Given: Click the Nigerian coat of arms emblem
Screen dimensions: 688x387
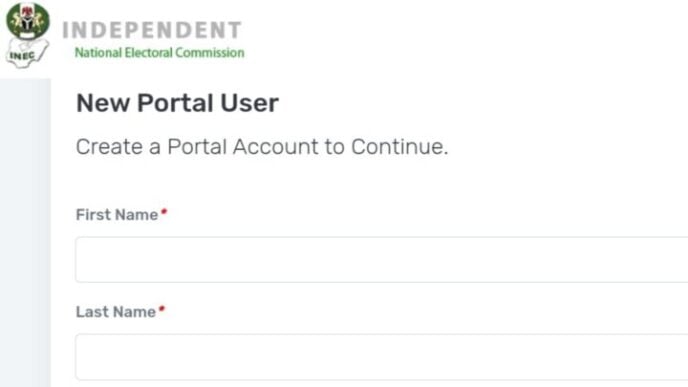Looking at the screenshot, I should click(x=28, y=20).
